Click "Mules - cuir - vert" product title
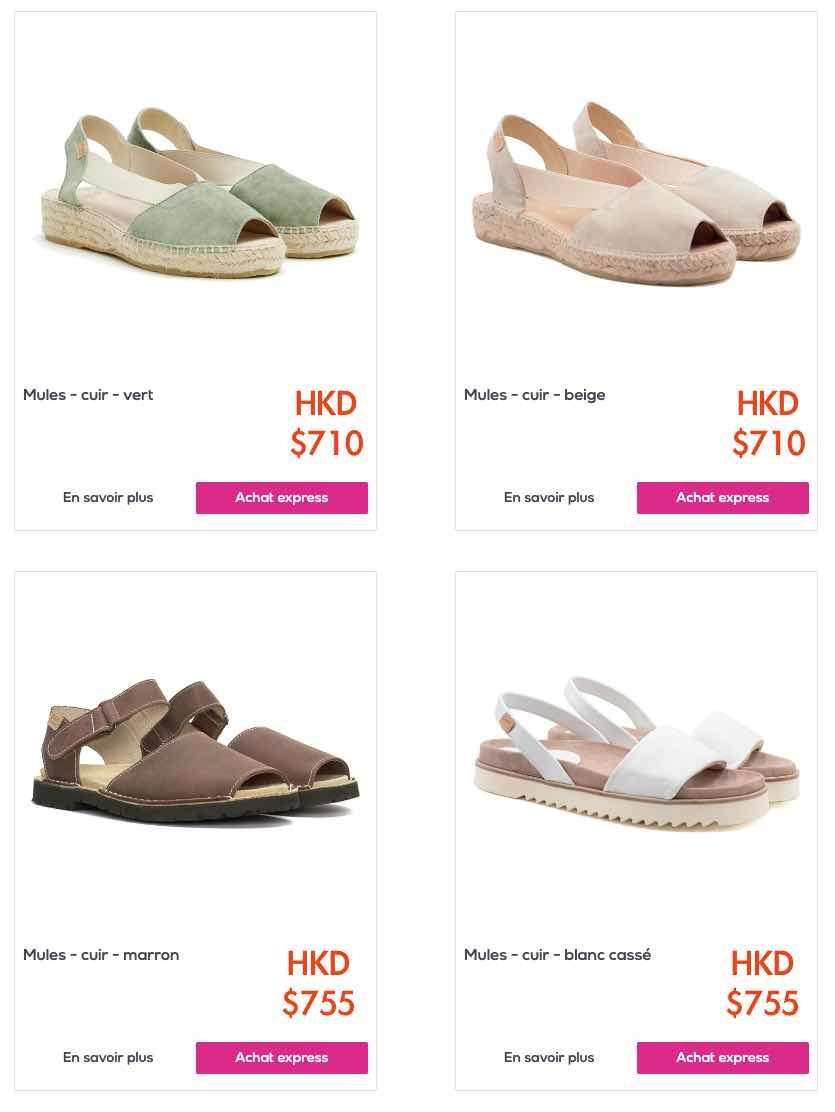The image size is (835, 1112). pos(88,395)
